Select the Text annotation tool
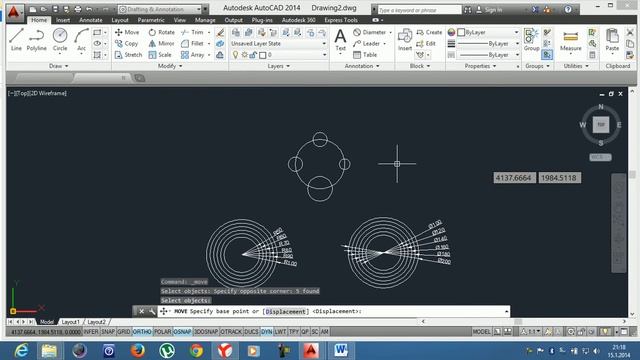 pos(340,40)
